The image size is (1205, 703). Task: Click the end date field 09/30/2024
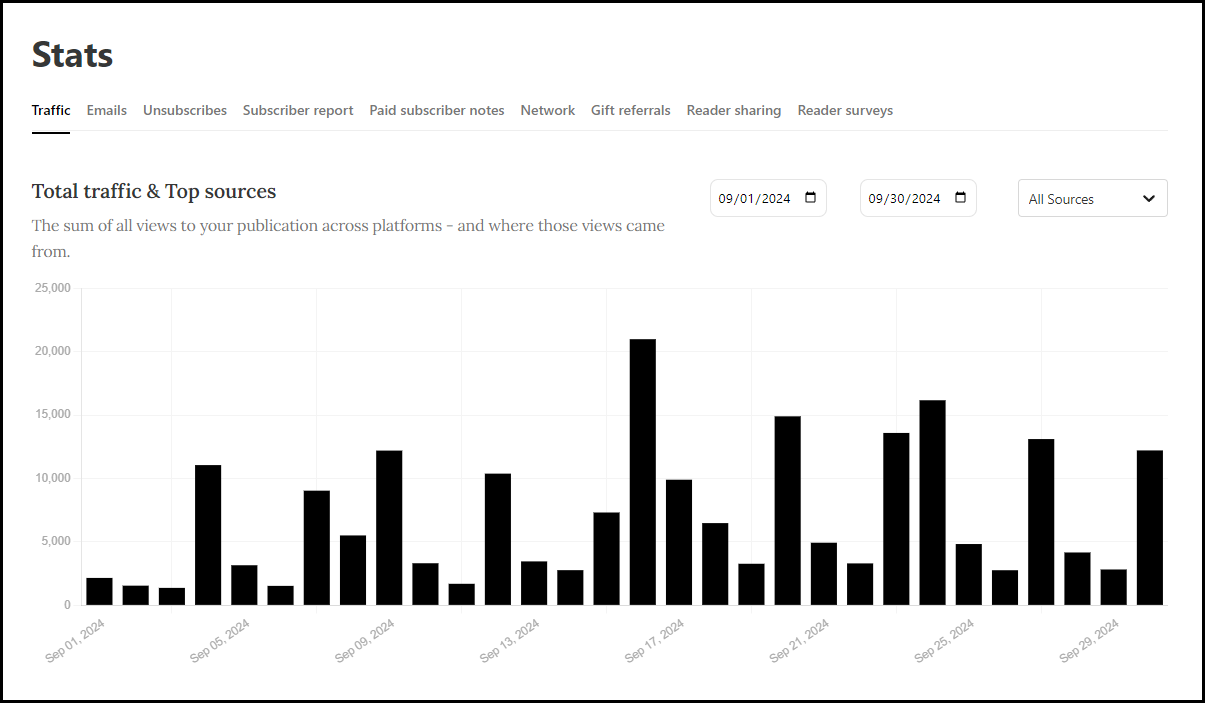[918, 198]
